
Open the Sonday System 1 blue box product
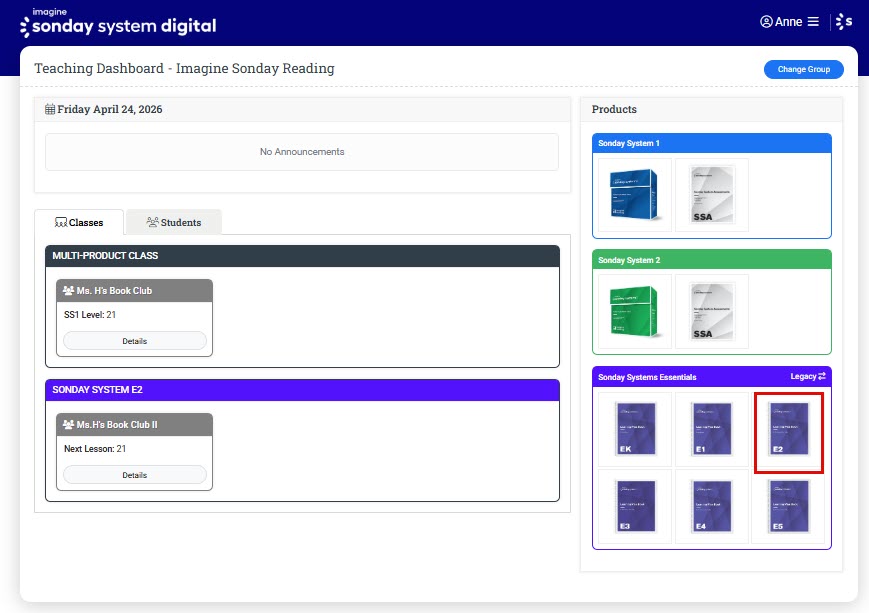pyautogui.click(x=635, y=195)
